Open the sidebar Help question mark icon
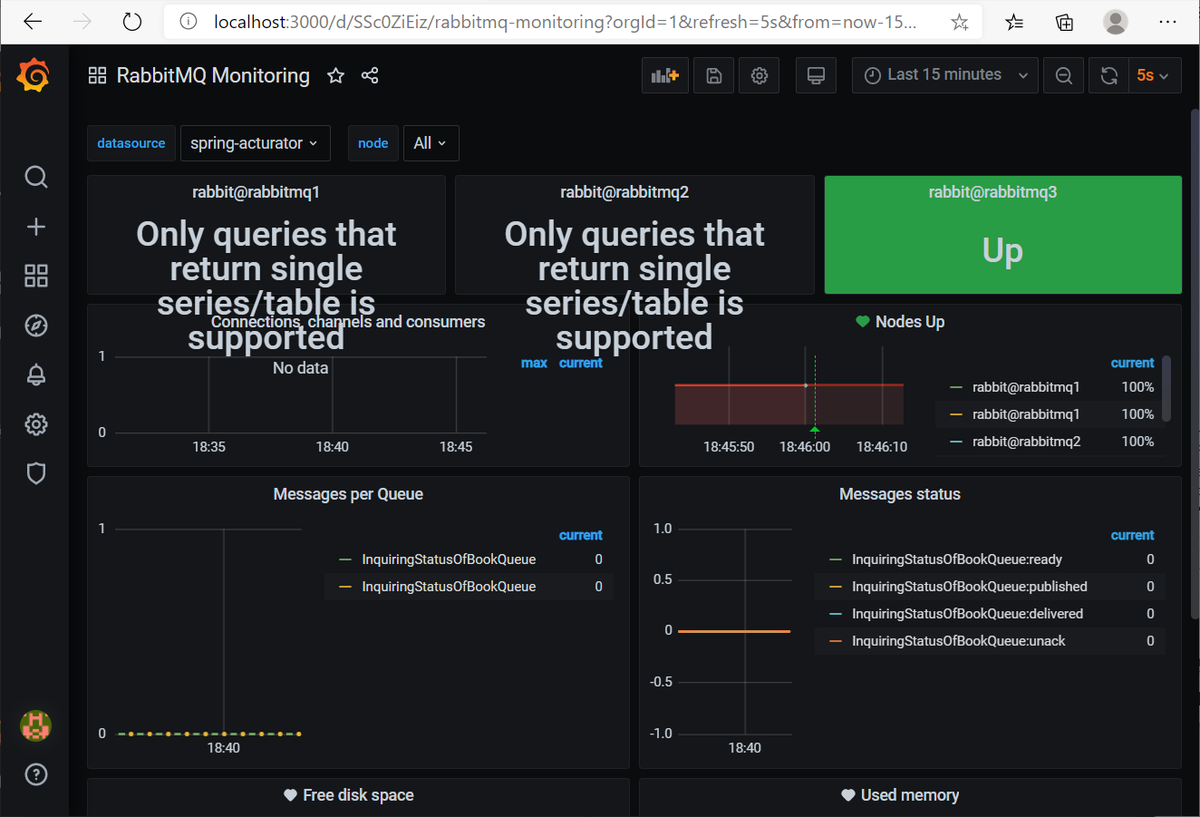The image size is (1200, 817). 36,774
